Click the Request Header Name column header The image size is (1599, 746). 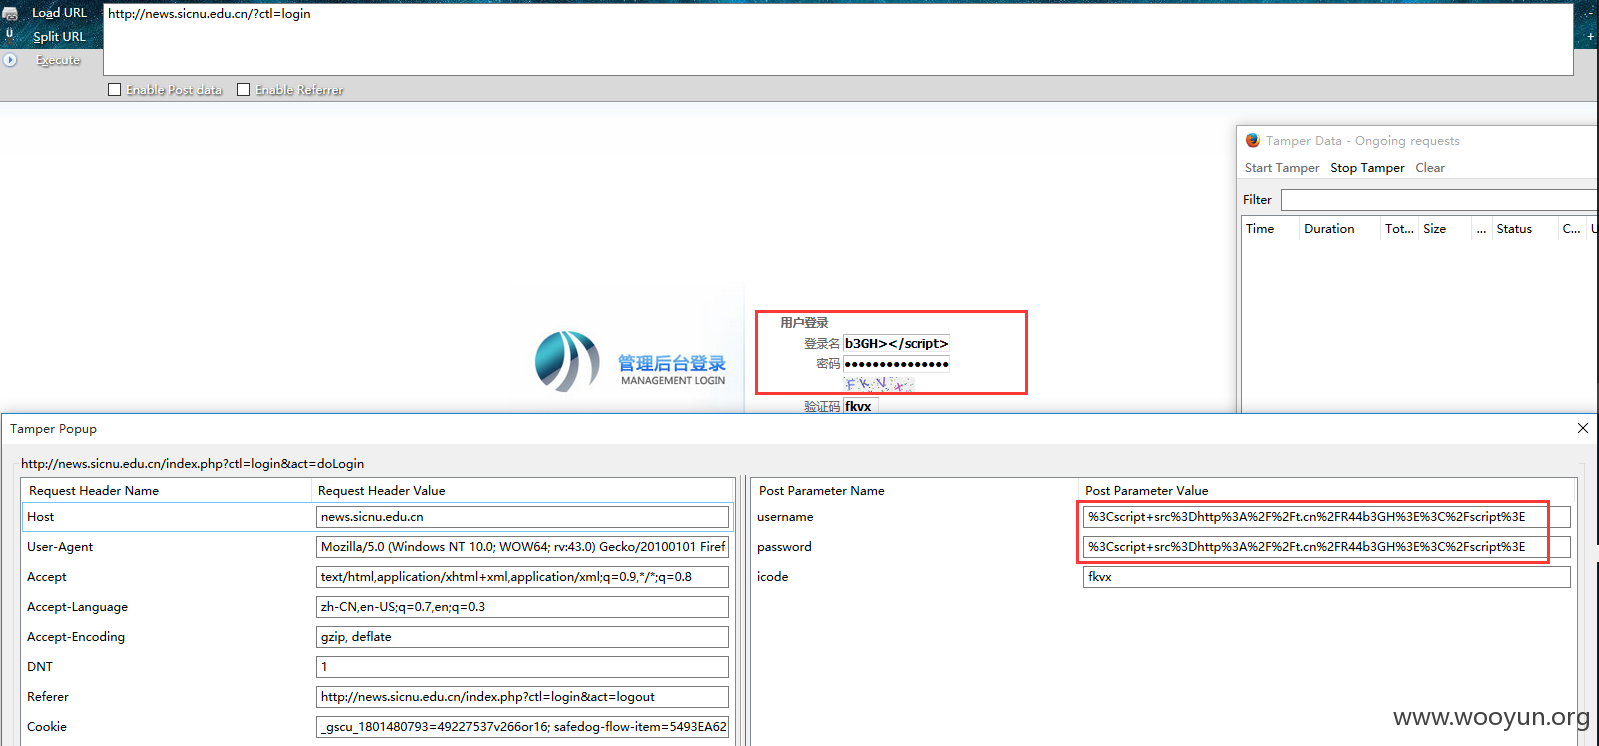pos(166,490)
